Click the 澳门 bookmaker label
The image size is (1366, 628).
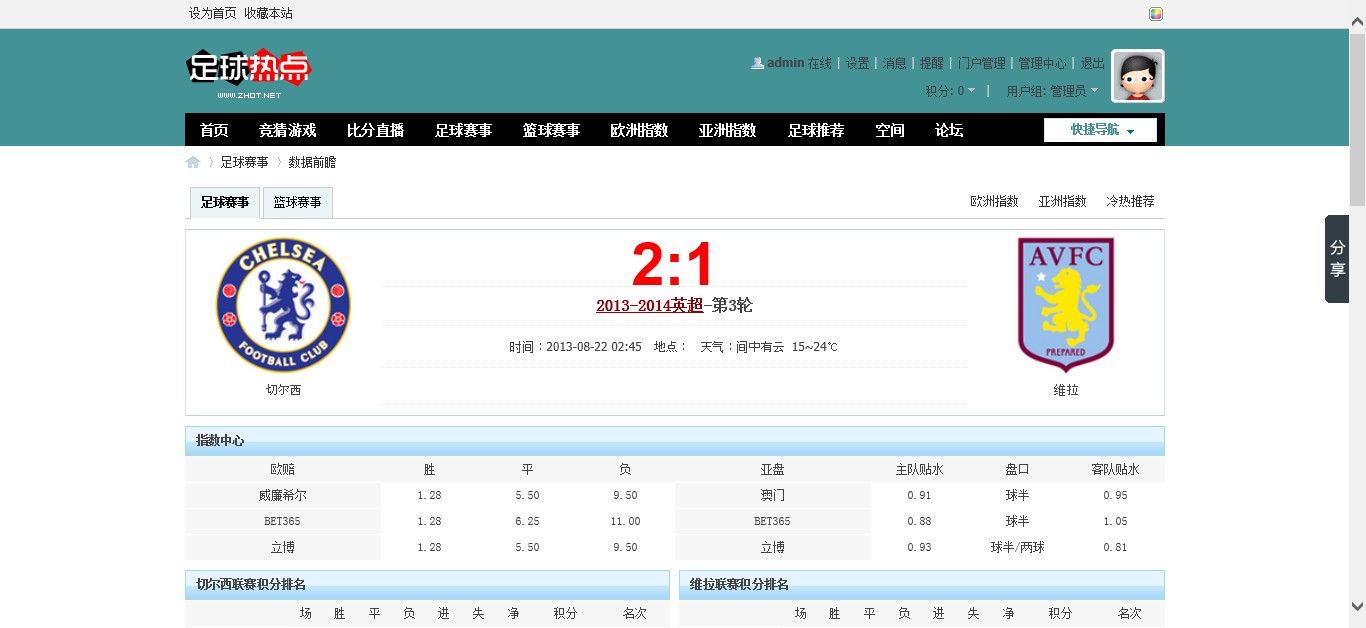coord(772,495)
